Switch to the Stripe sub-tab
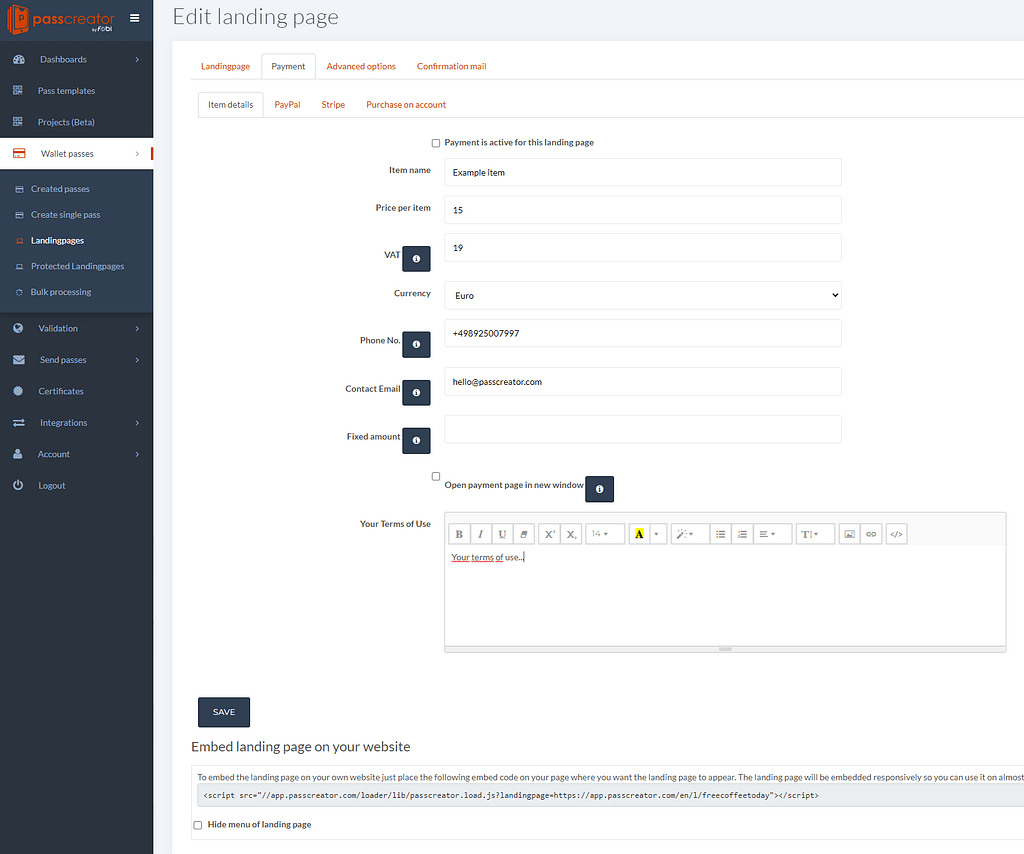The width and height of the screenshot is (1024, 854). tap(333, 104)
